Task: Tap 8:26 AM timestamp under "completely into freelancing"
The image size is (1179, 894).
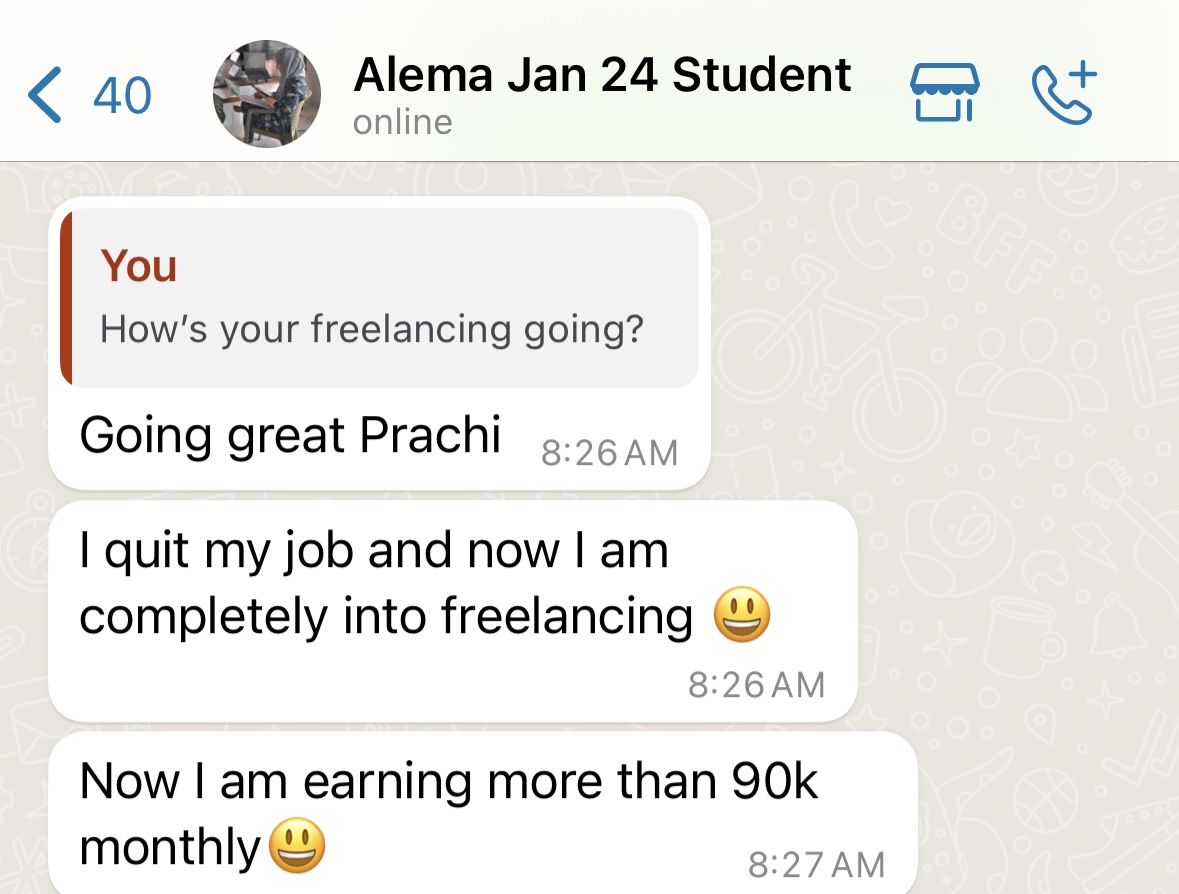Action: click(x=756, y=685)
